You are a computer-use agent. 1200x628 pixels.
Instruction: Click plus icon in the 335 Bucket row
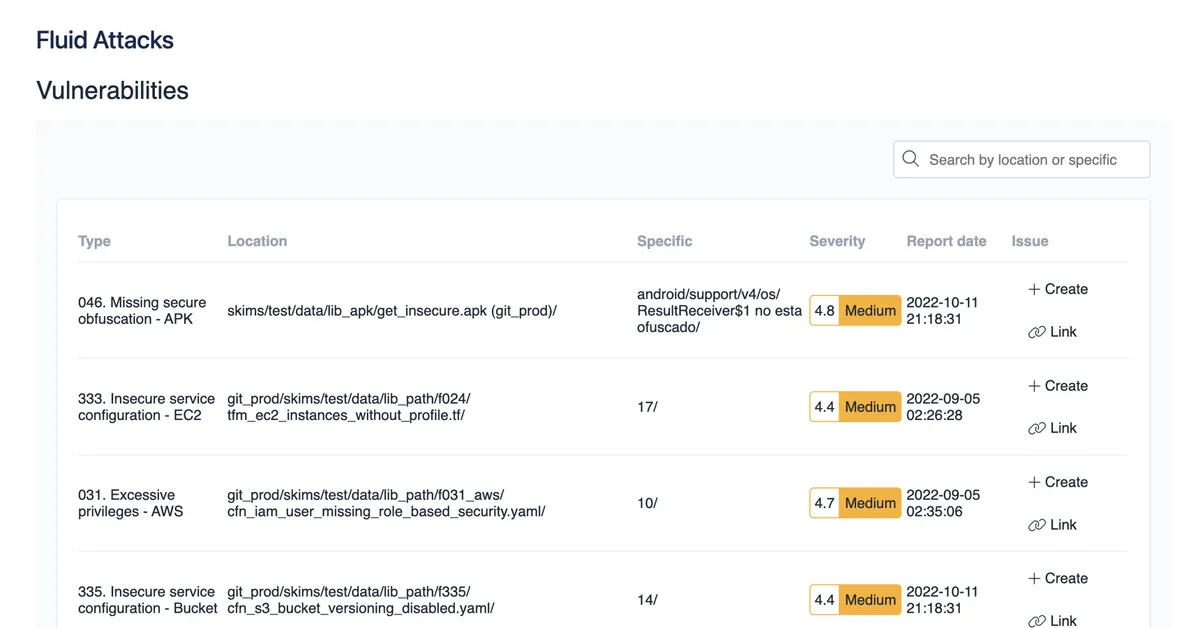pos(1034,578)
